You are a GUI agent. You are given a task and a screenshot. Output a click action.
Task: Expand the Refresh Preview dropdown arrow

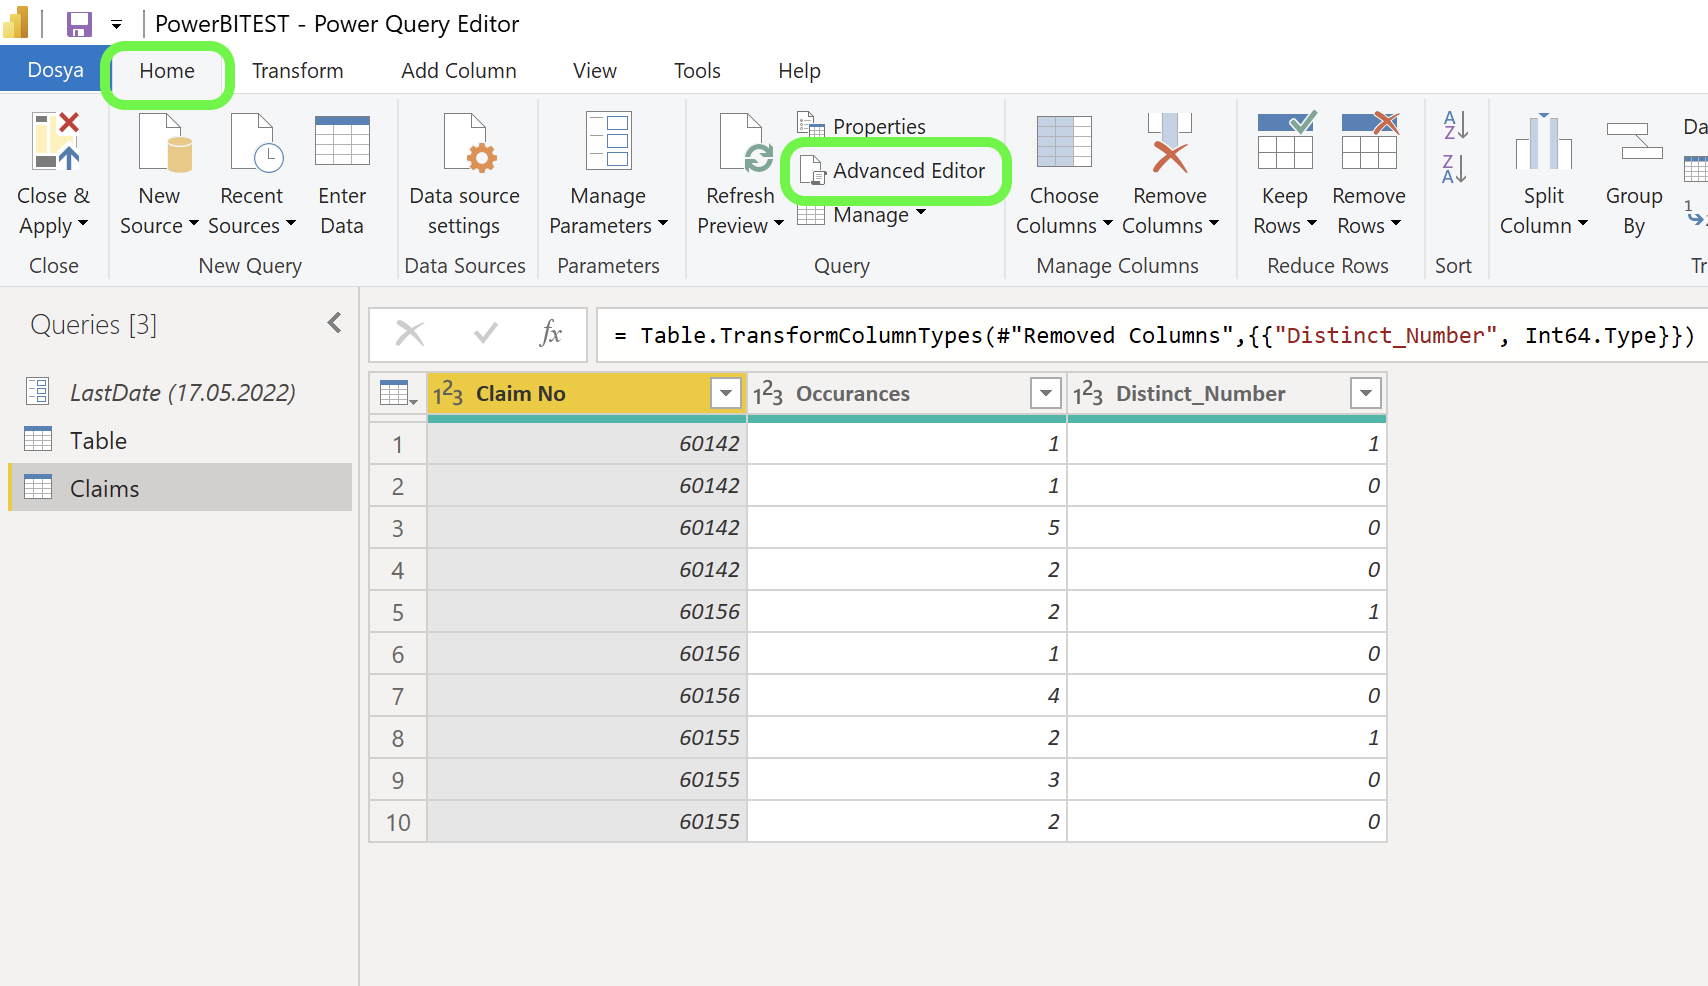[x=779, y=224]
